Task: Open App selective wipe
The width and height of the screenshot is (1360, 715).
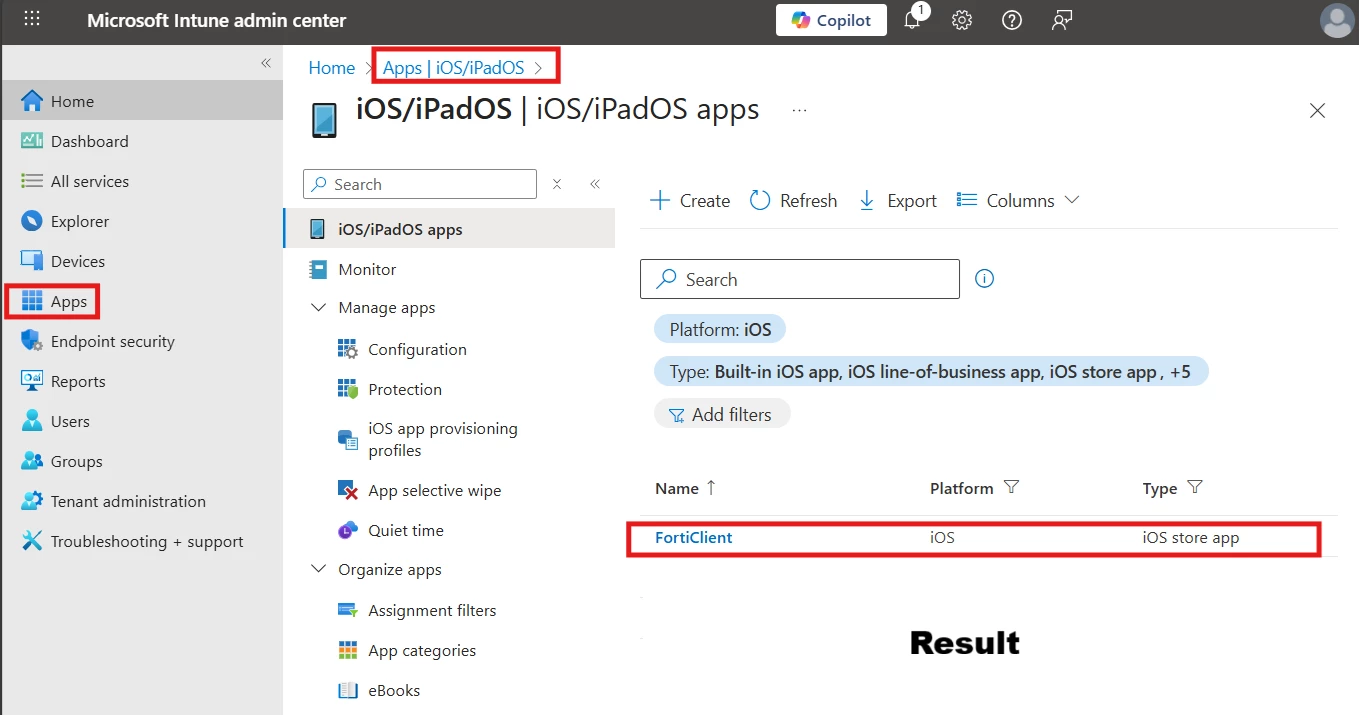Action: click(x=435, y=490)
